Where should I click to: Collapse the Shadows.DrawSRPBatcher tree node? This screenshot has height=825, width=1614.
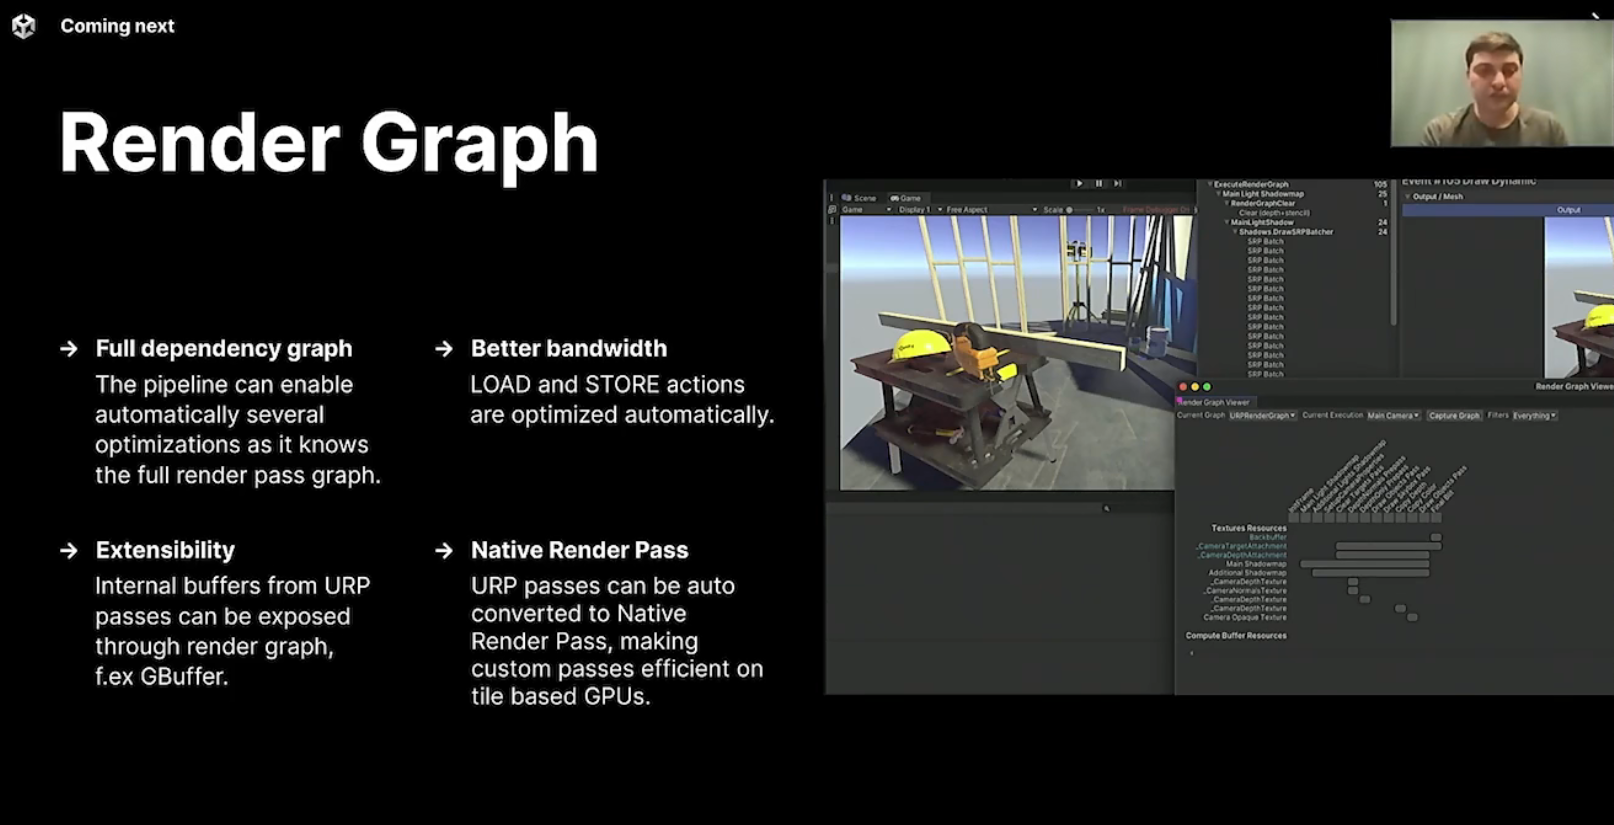[x=1235, y=232]
